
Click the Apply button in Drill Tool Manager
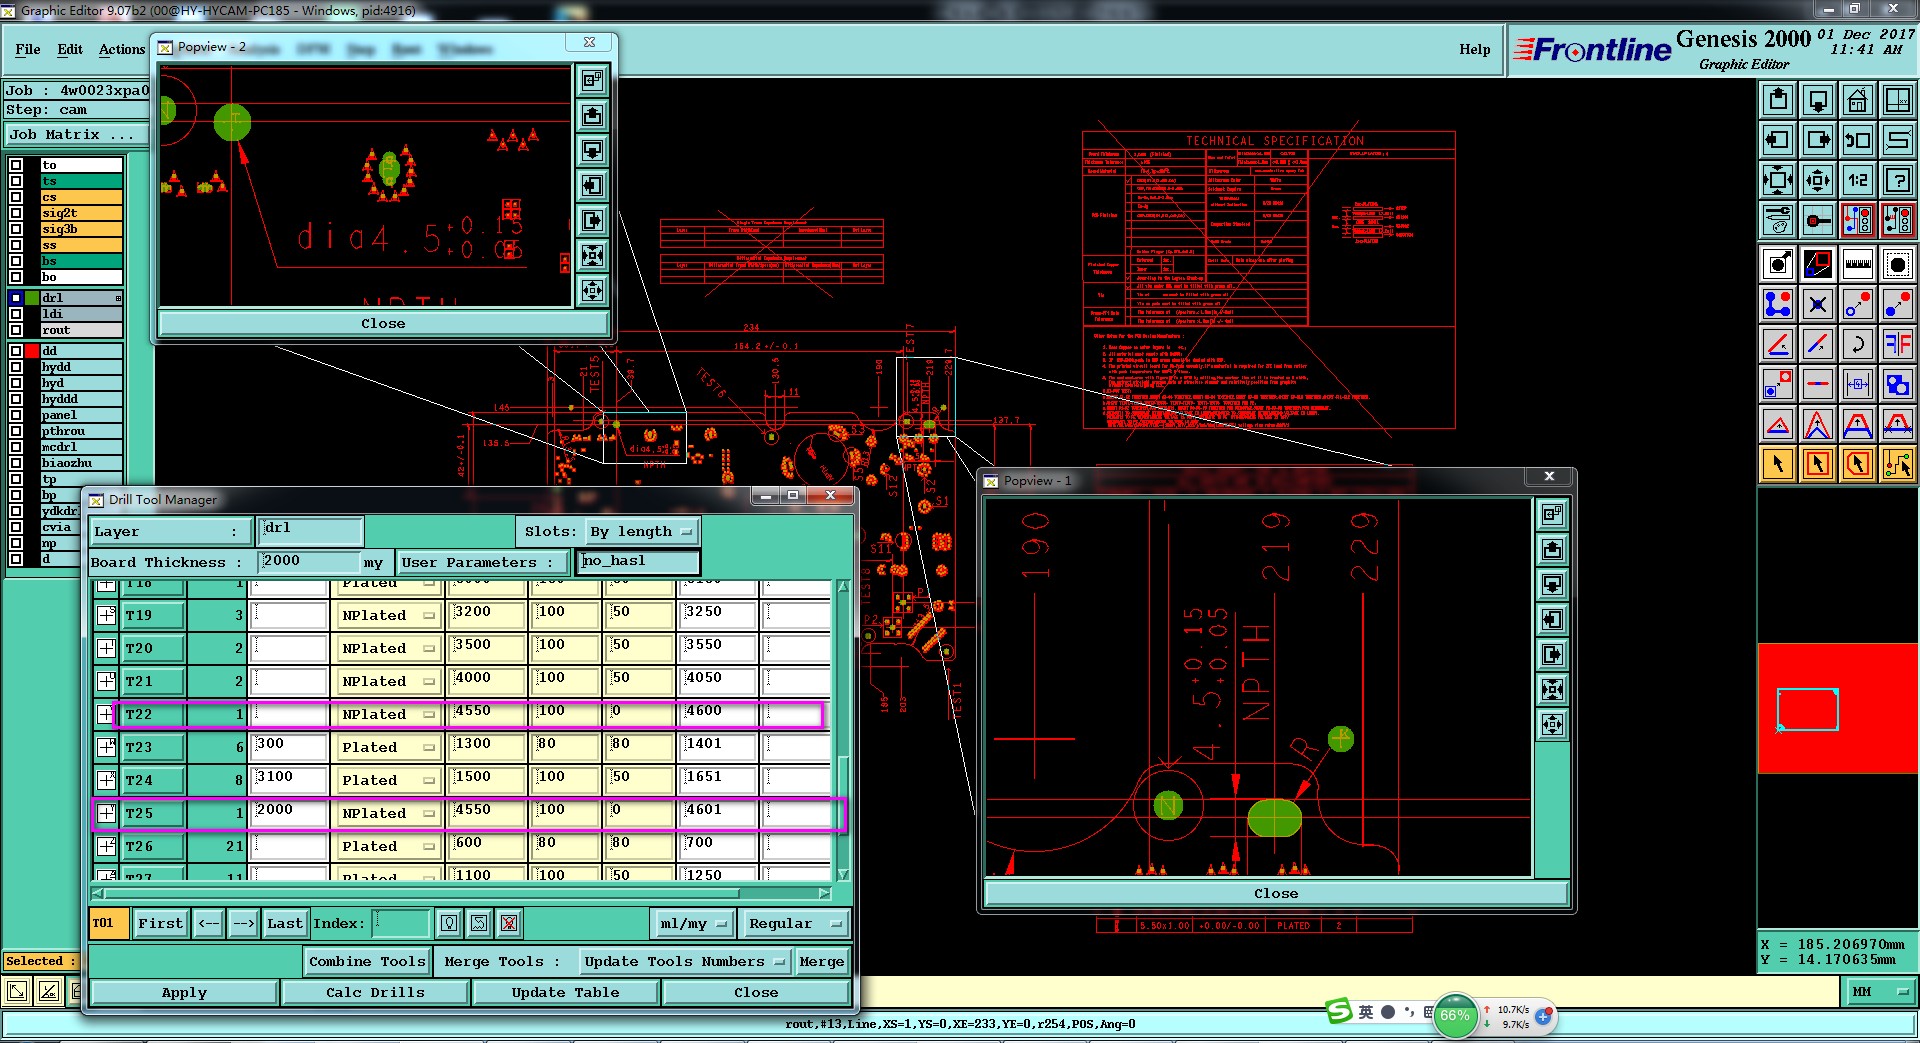[x=184, y=993]
